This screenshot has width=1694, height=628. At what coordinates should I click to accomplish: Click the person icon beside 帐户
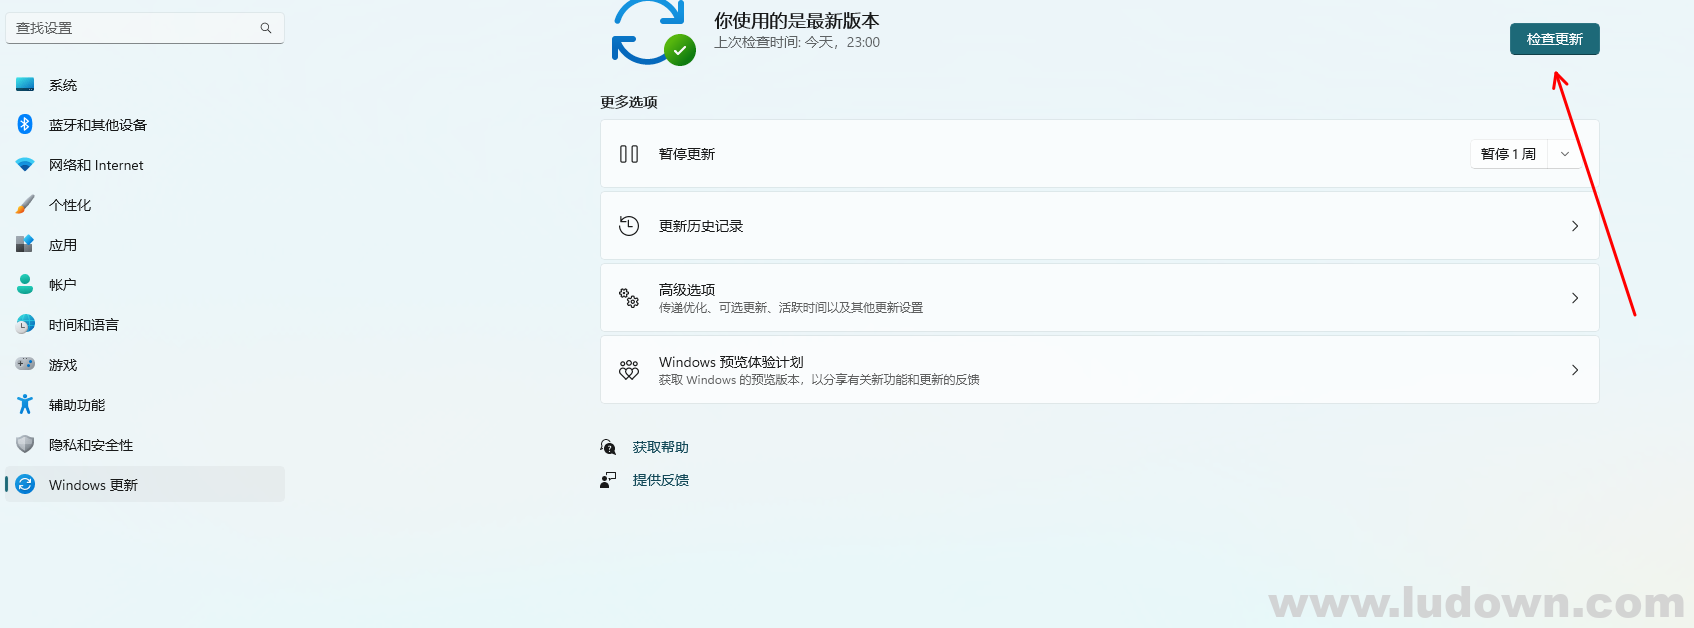[x=25, y=284]
